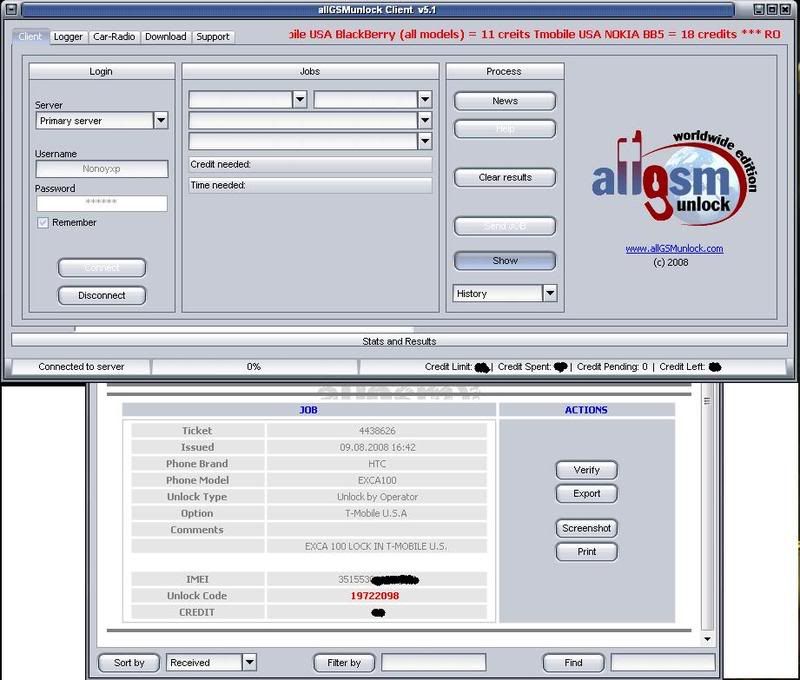Click the Export button

pos(586,494)
